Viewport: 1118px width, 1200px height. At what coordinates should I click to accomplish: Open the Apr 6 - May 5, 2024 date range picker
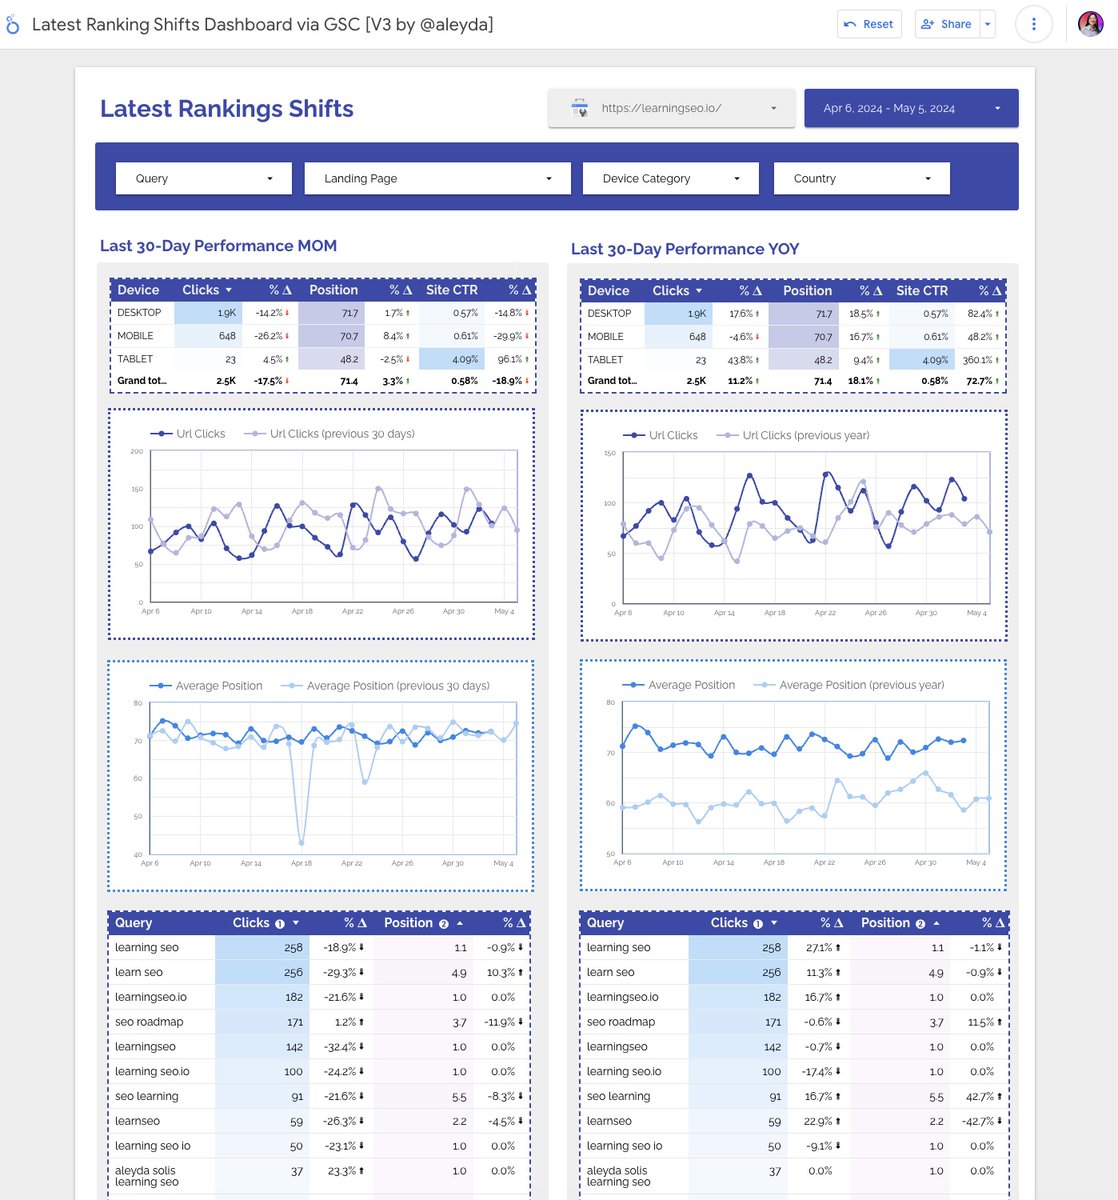tap(911, 108)
